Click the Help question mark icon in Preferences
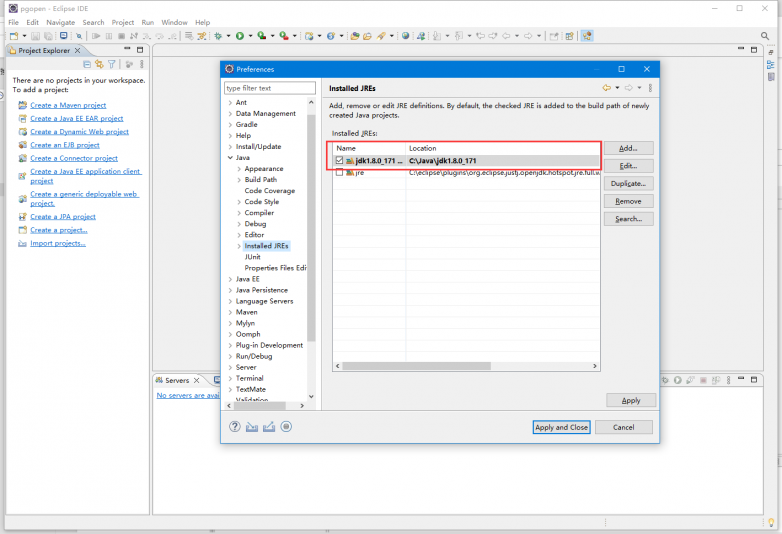Screen dimensions: 782x534 [235, 427]
